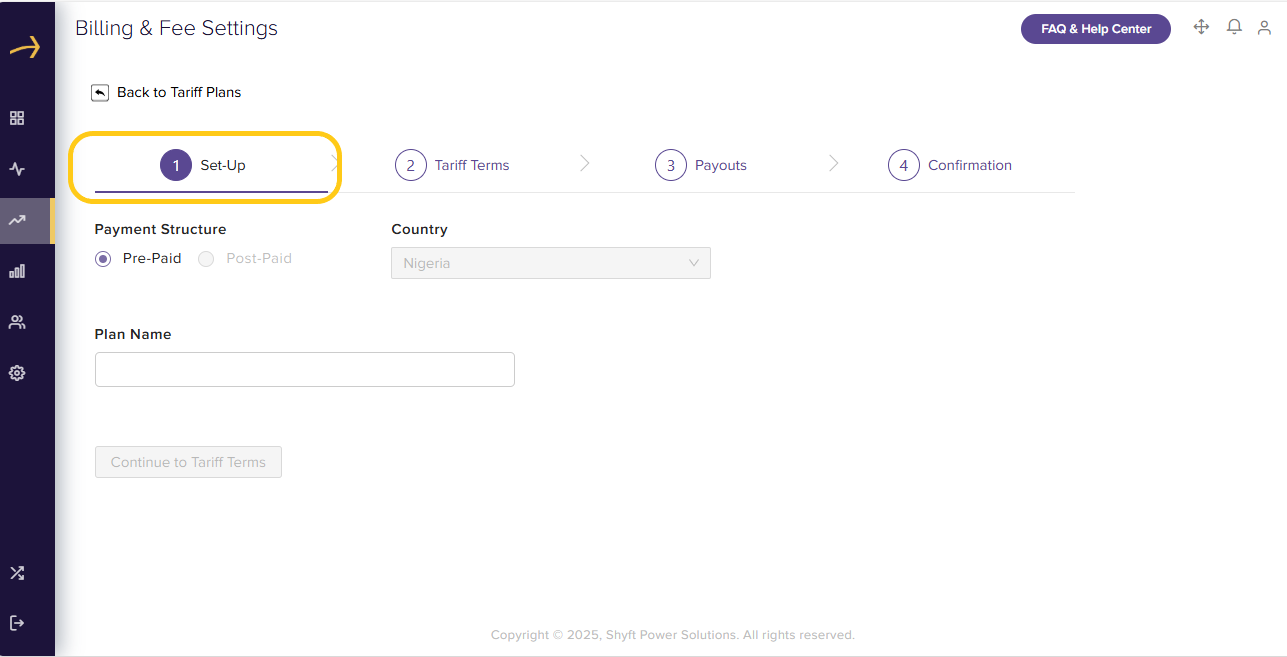
Task: Go to the Confirmation step tab
Action: [950, 165]
